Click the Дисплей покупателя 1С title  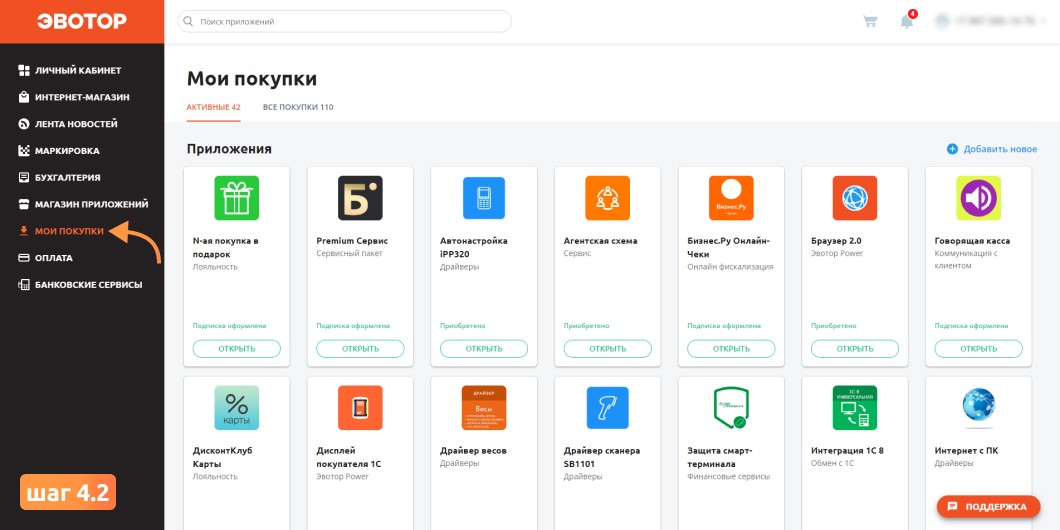(349, 458)
